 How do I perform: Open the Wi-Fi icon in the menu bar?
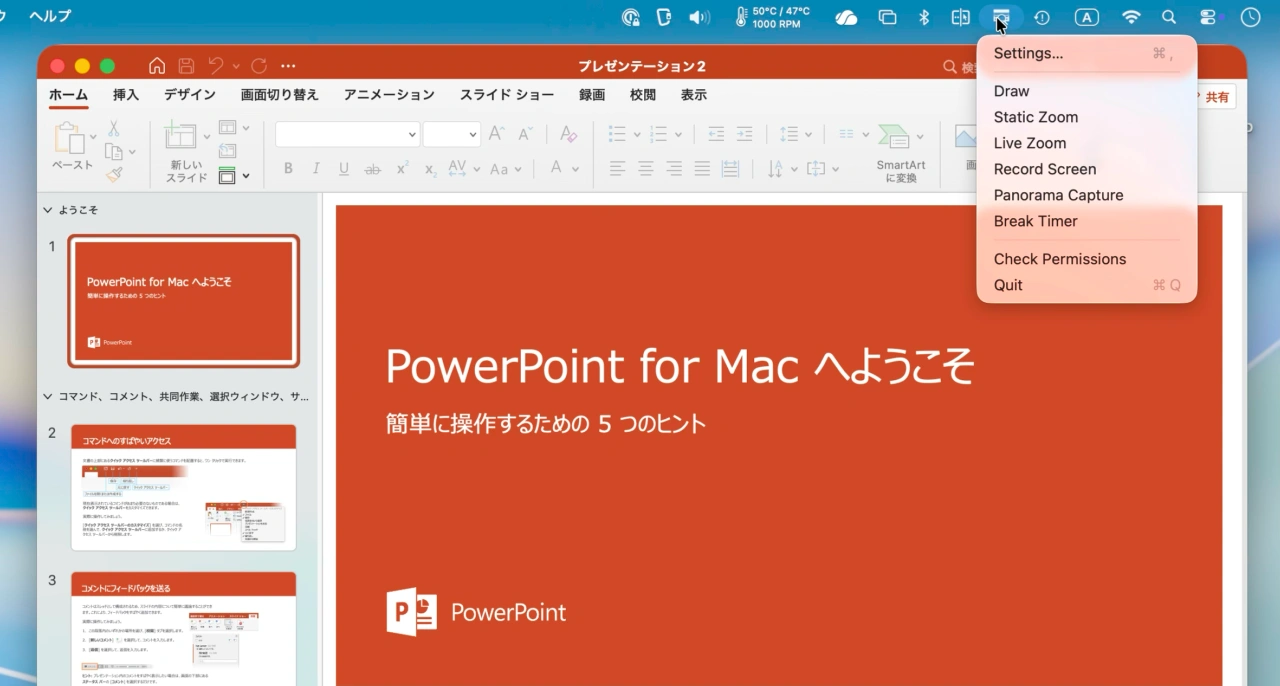click(1131, 17)
